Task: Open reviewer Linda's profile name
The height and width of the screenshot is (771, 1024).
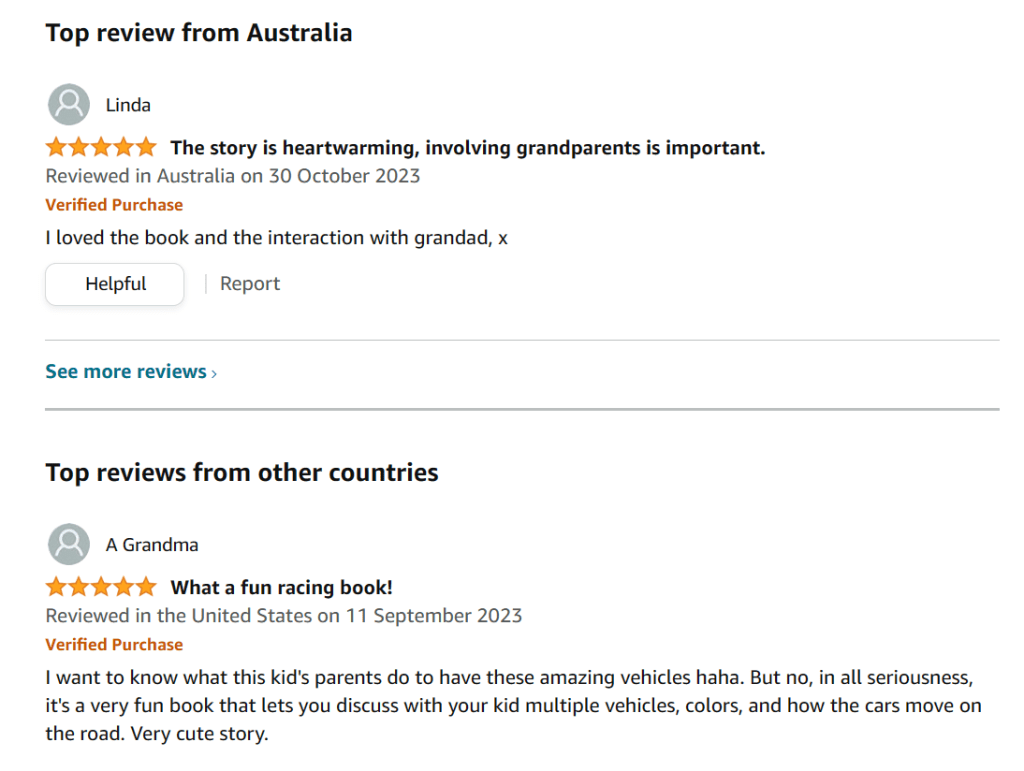Action: pos(128,105)
